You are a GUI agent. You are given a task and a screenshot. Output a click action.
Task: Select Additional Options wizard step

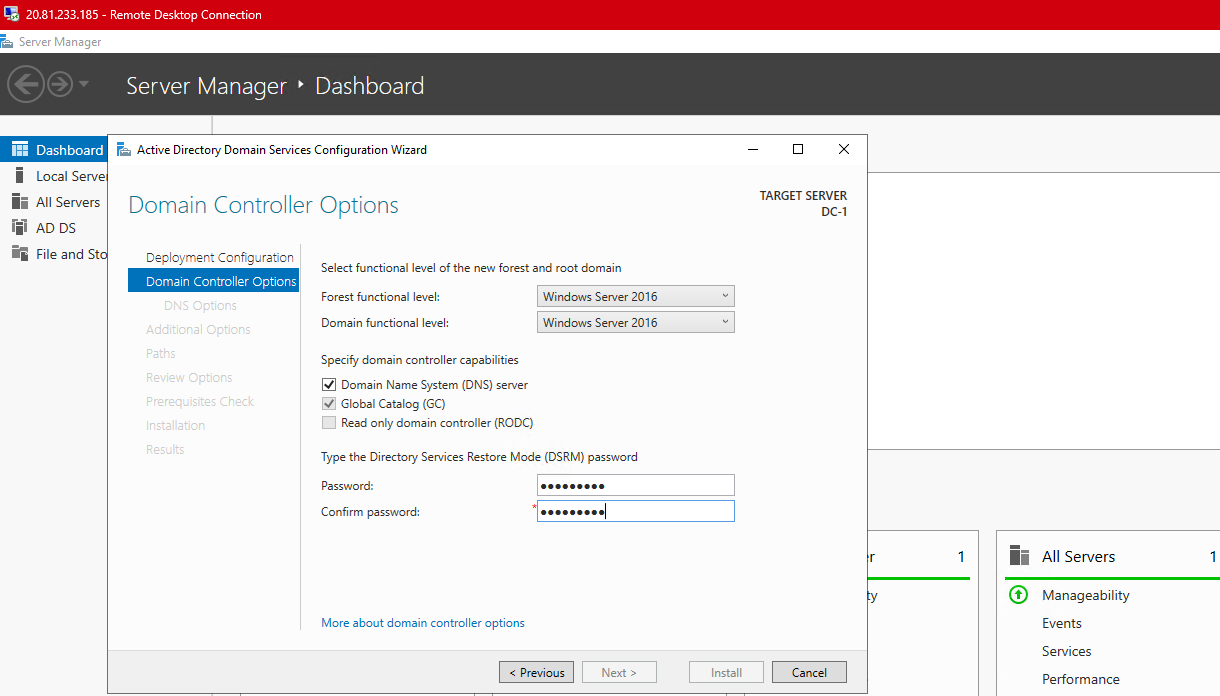click(198, 330)
